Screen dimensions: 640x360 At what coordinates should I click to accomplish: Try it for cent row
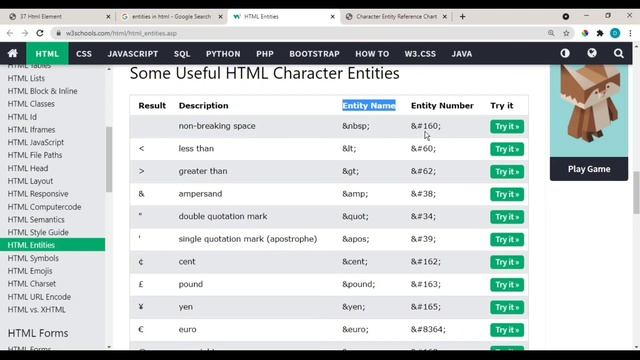(507, 262)
